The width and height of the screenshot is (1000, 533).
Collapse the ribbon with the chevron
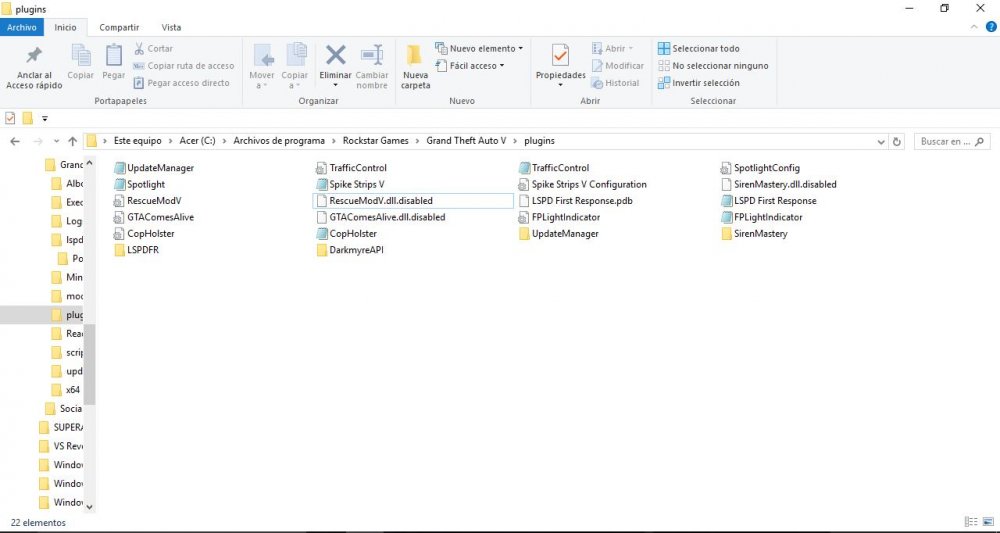click(x=974, y=27)
